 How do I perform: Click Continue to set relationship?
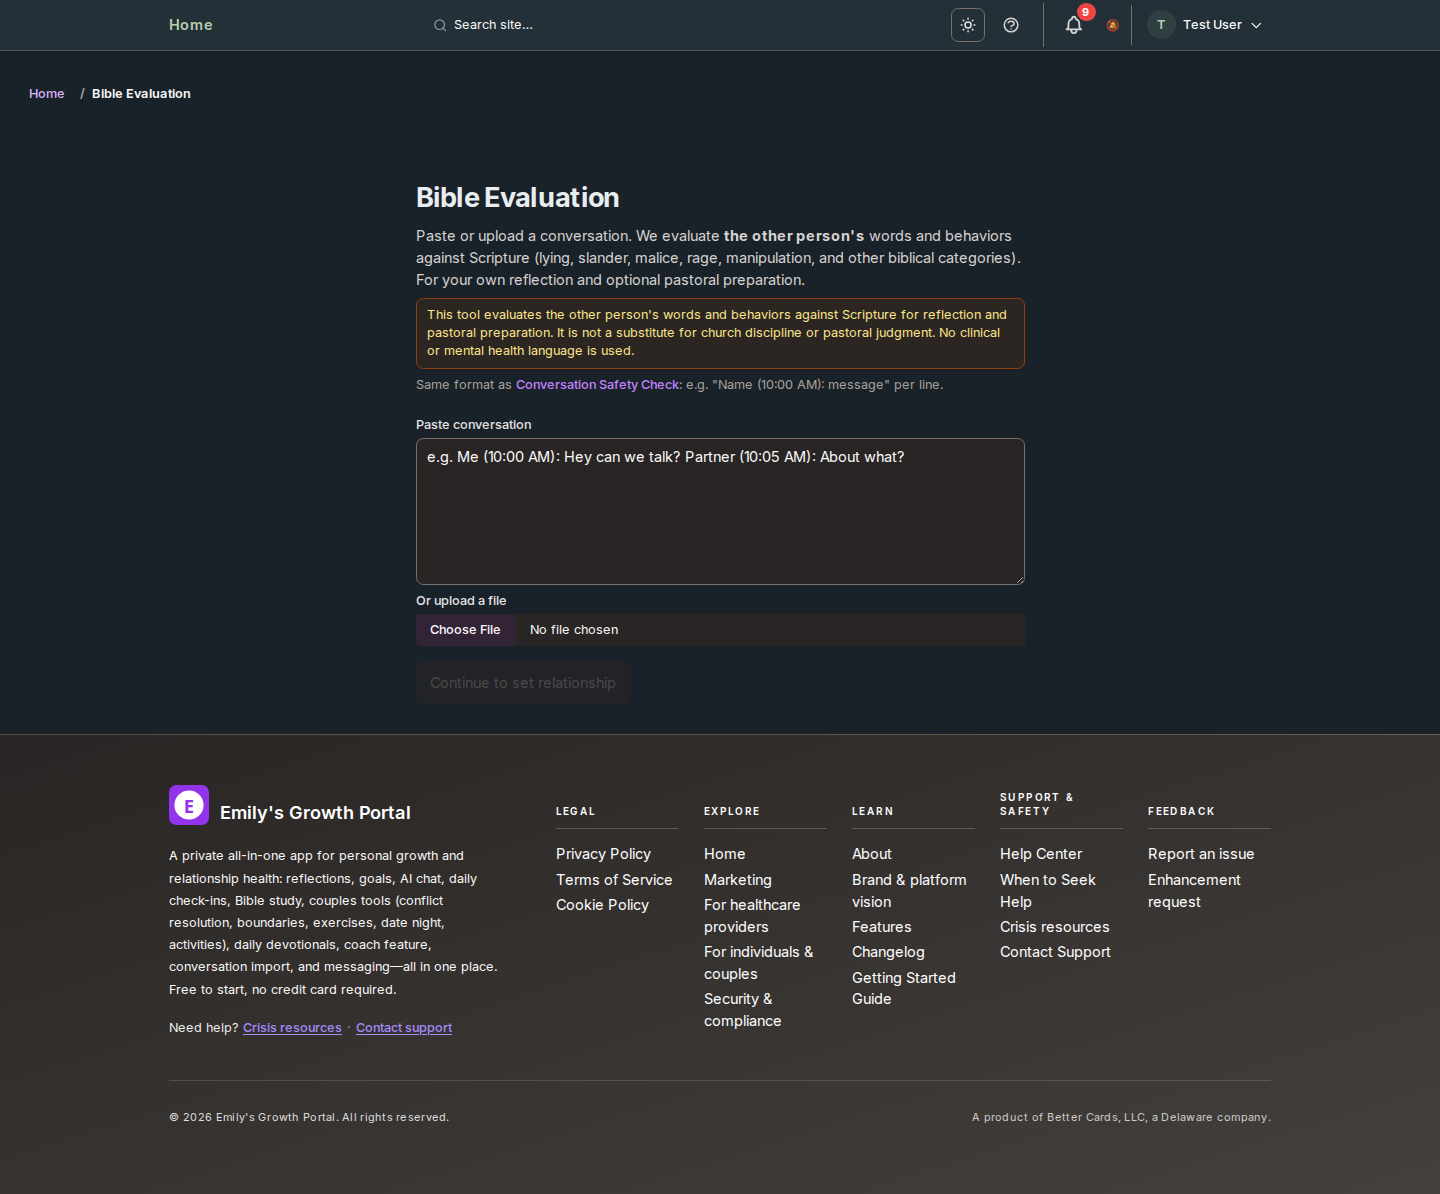pos(522,683)
